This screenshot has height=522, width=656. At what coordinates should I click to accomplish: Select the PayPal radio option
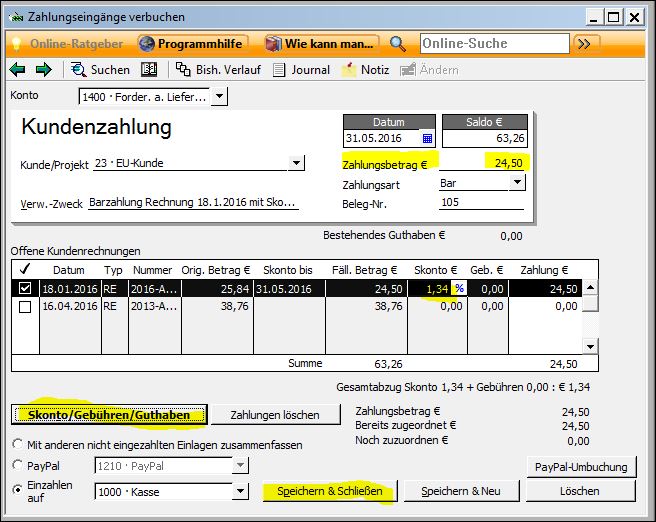(x=18, y=465)
